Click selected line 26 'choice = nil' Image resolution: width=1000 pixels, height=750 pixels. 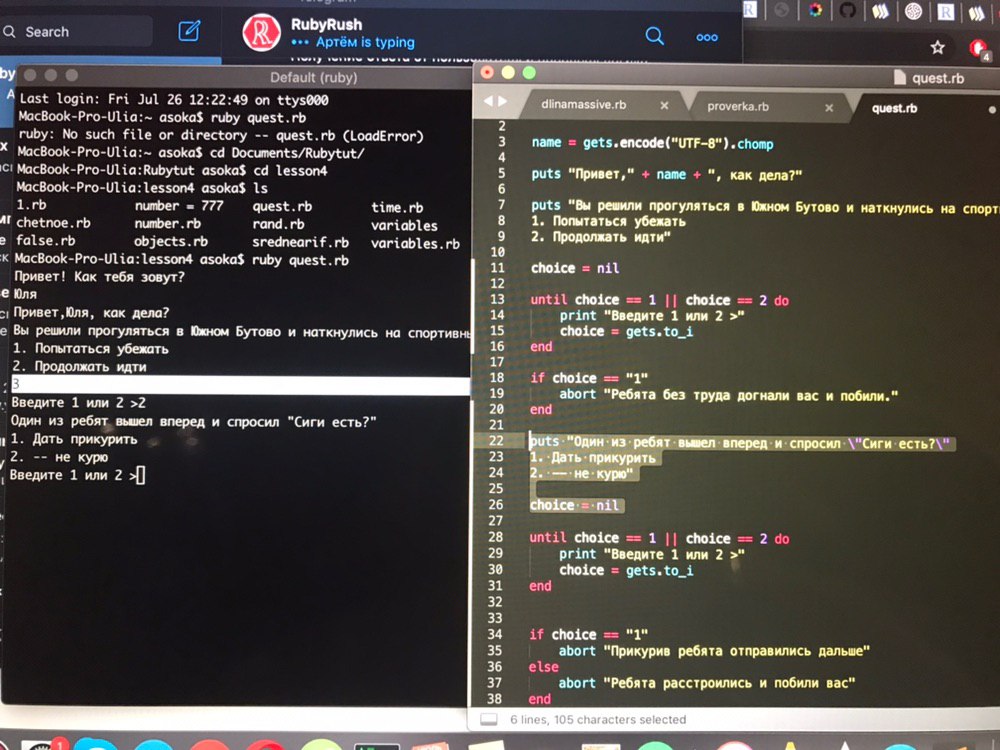574,505
